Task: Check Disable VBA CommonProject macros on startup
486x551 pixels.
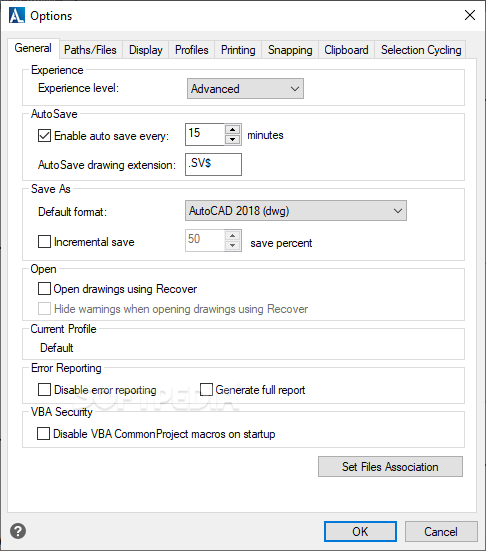Action: click(44, 433)
